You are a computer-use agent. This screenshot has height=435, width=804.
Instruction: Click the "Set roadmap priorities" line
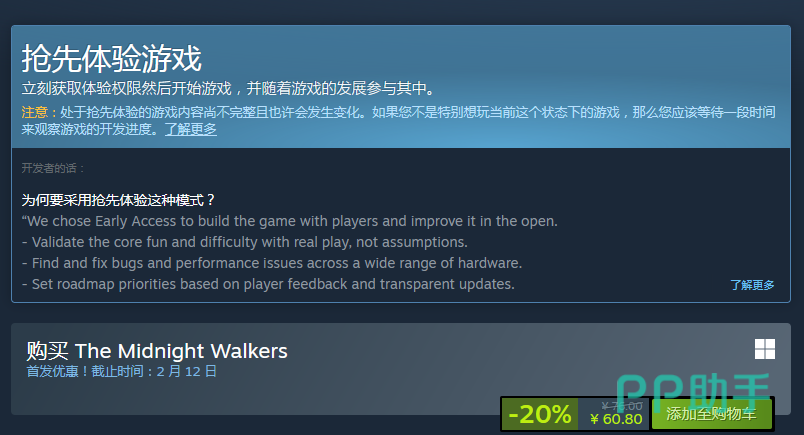[268, 284]
